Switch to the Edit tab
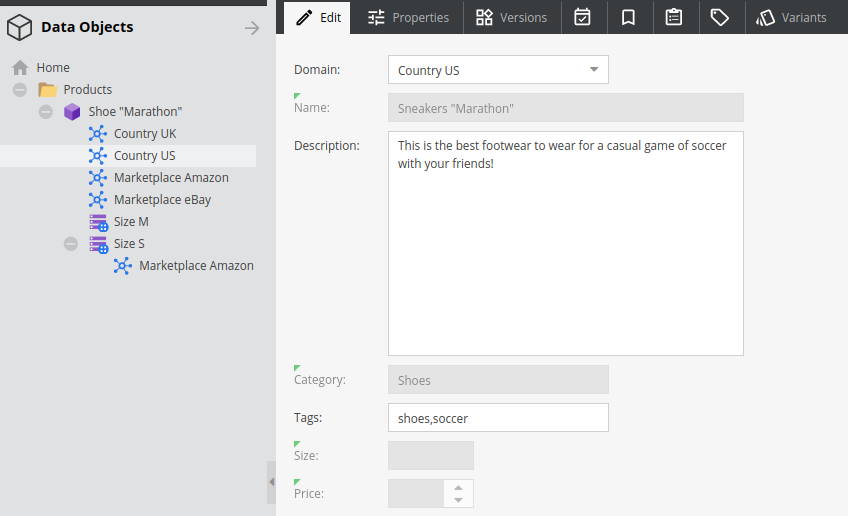The height and width of the screenshot is (516, 848). tap(317, 18)
